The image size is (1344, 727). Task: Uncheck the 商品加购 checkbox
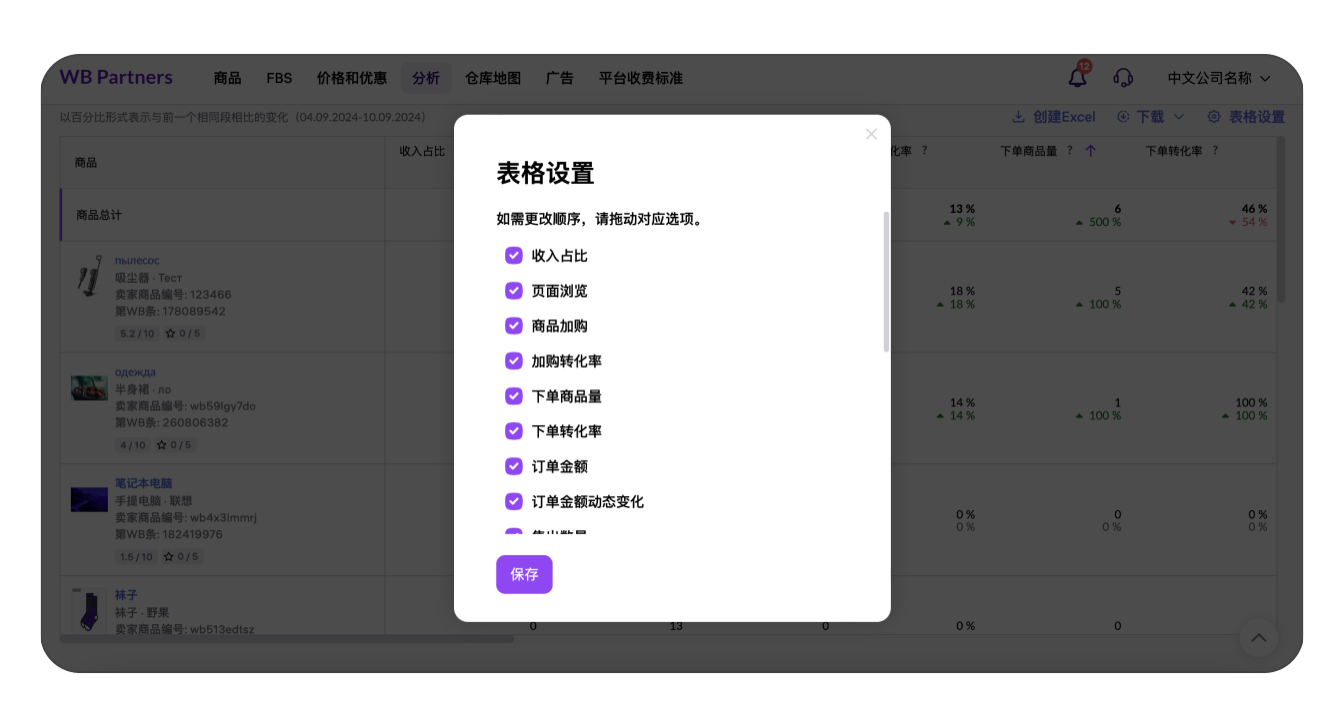pos(514,326)
